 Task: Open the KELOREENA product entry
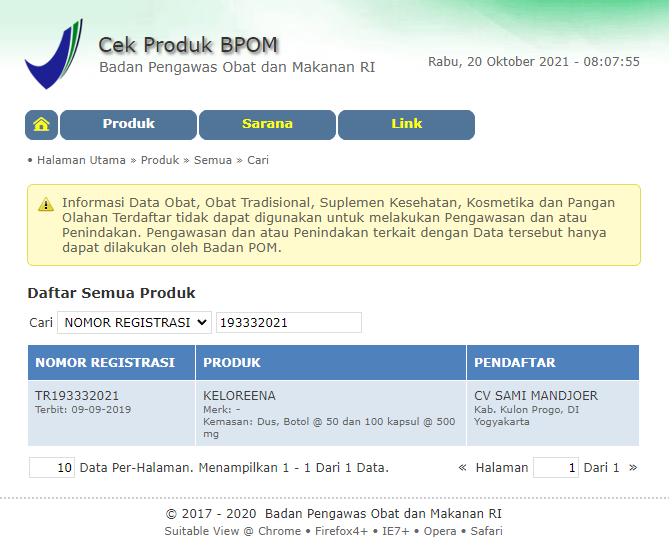239,396
